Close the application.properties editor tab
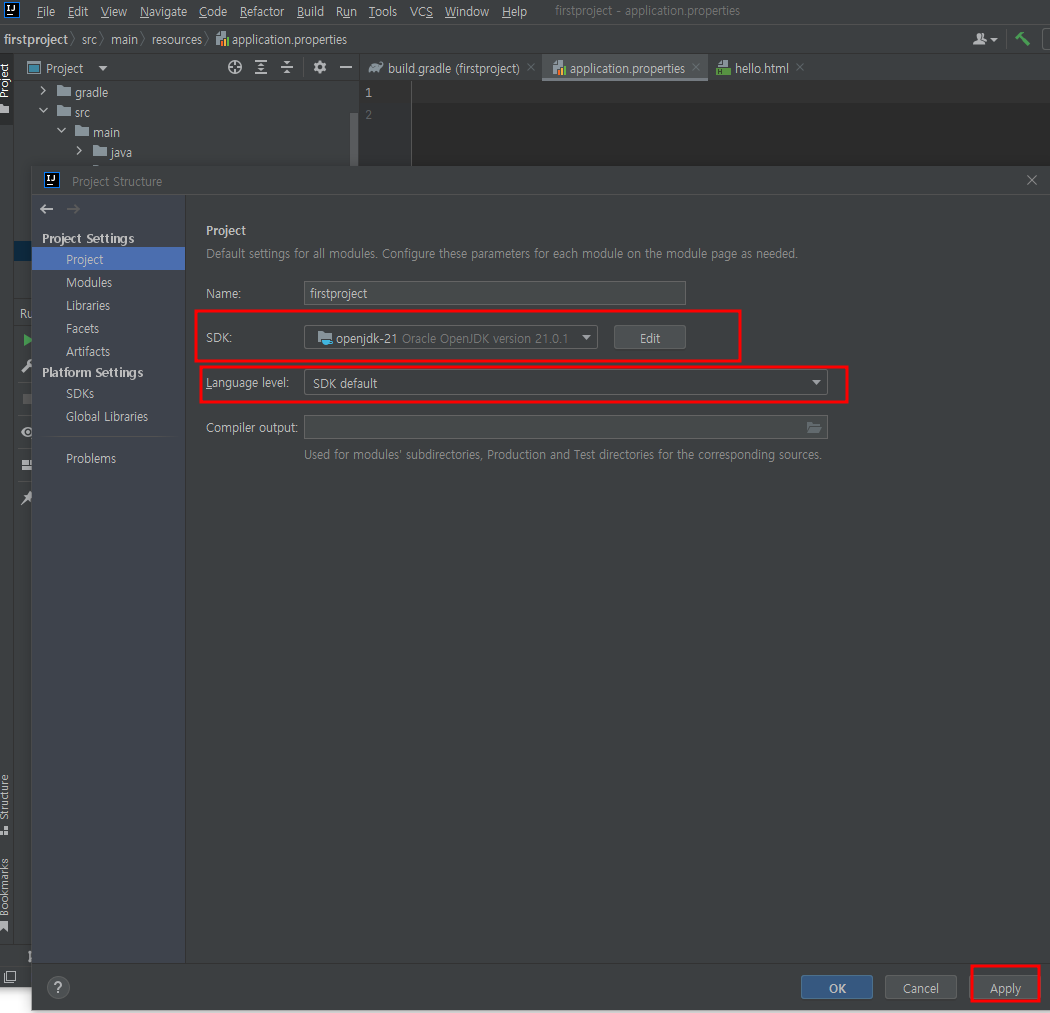 [696, 67]
